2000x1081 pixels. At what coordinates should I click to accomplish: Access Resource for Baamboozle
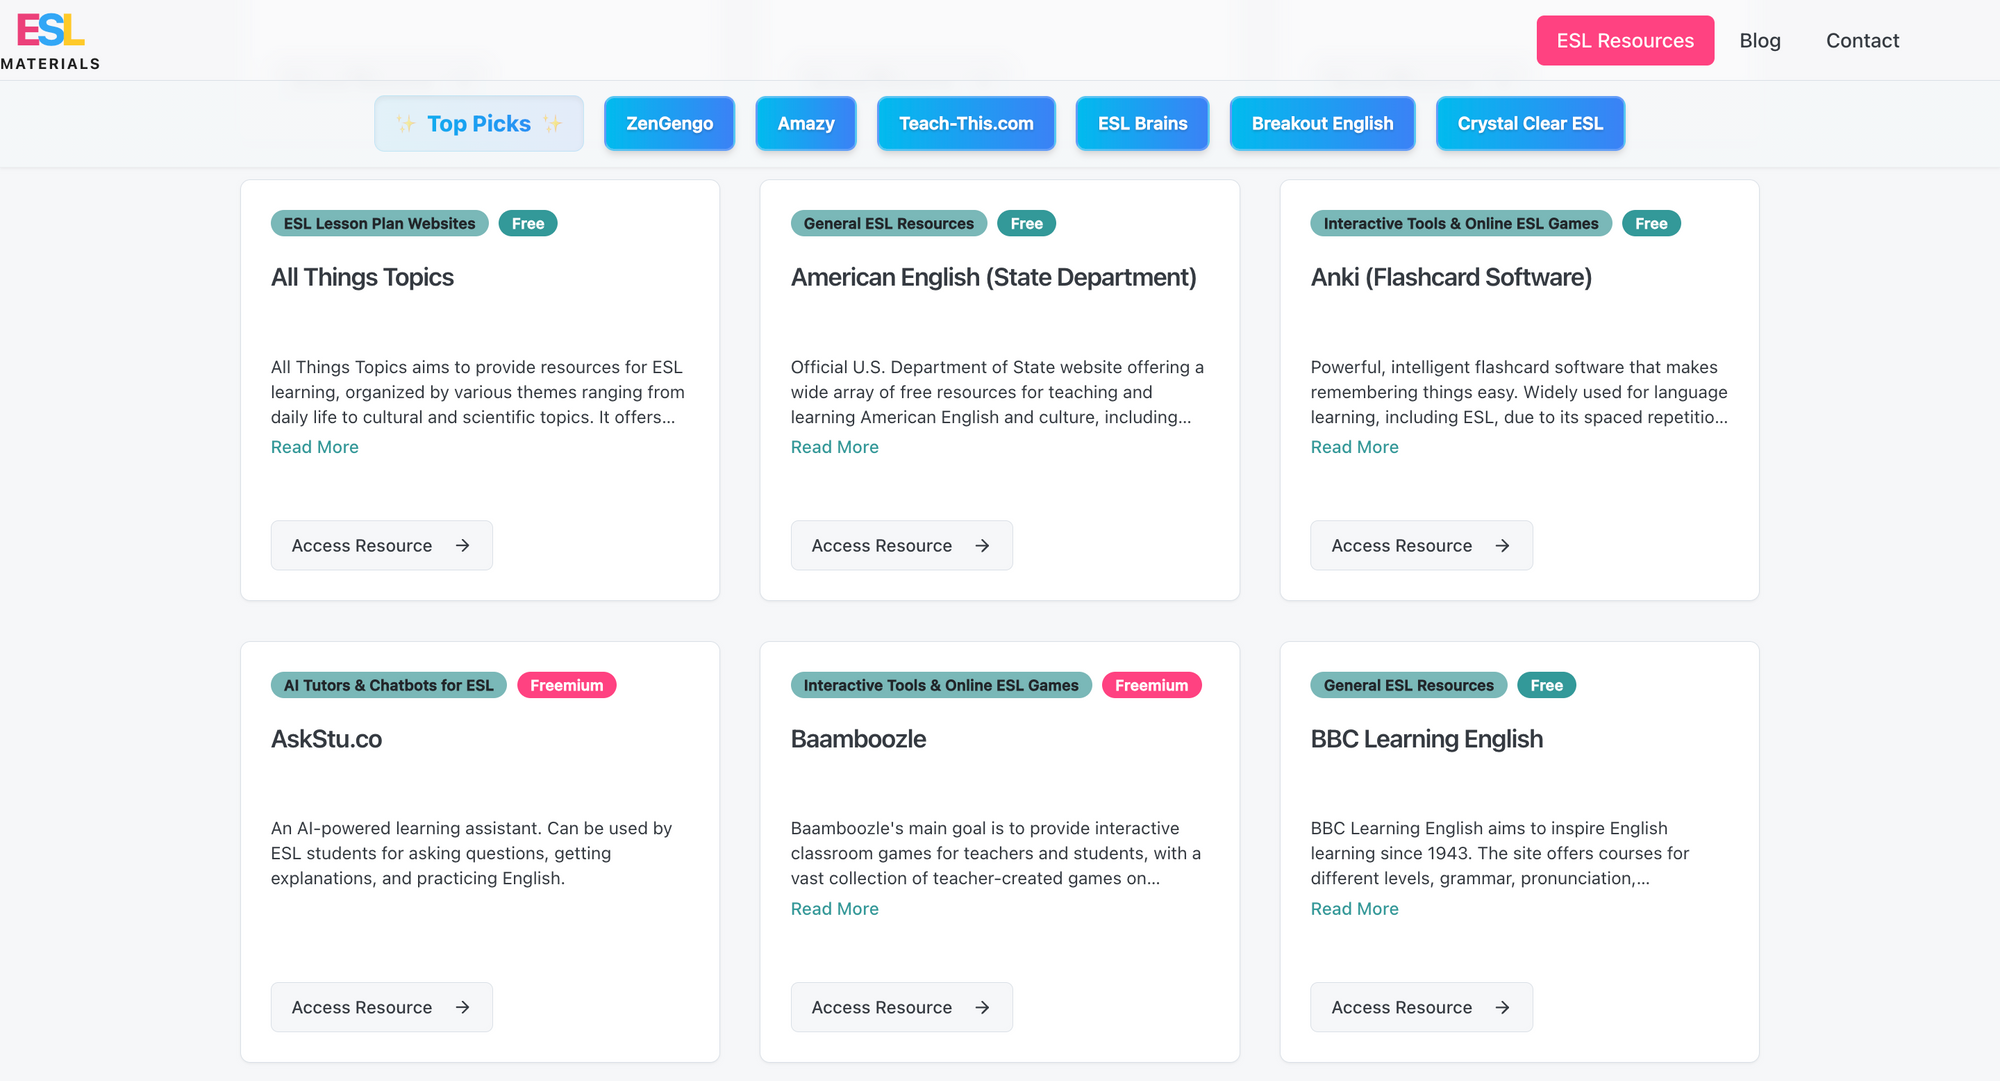902,1008
